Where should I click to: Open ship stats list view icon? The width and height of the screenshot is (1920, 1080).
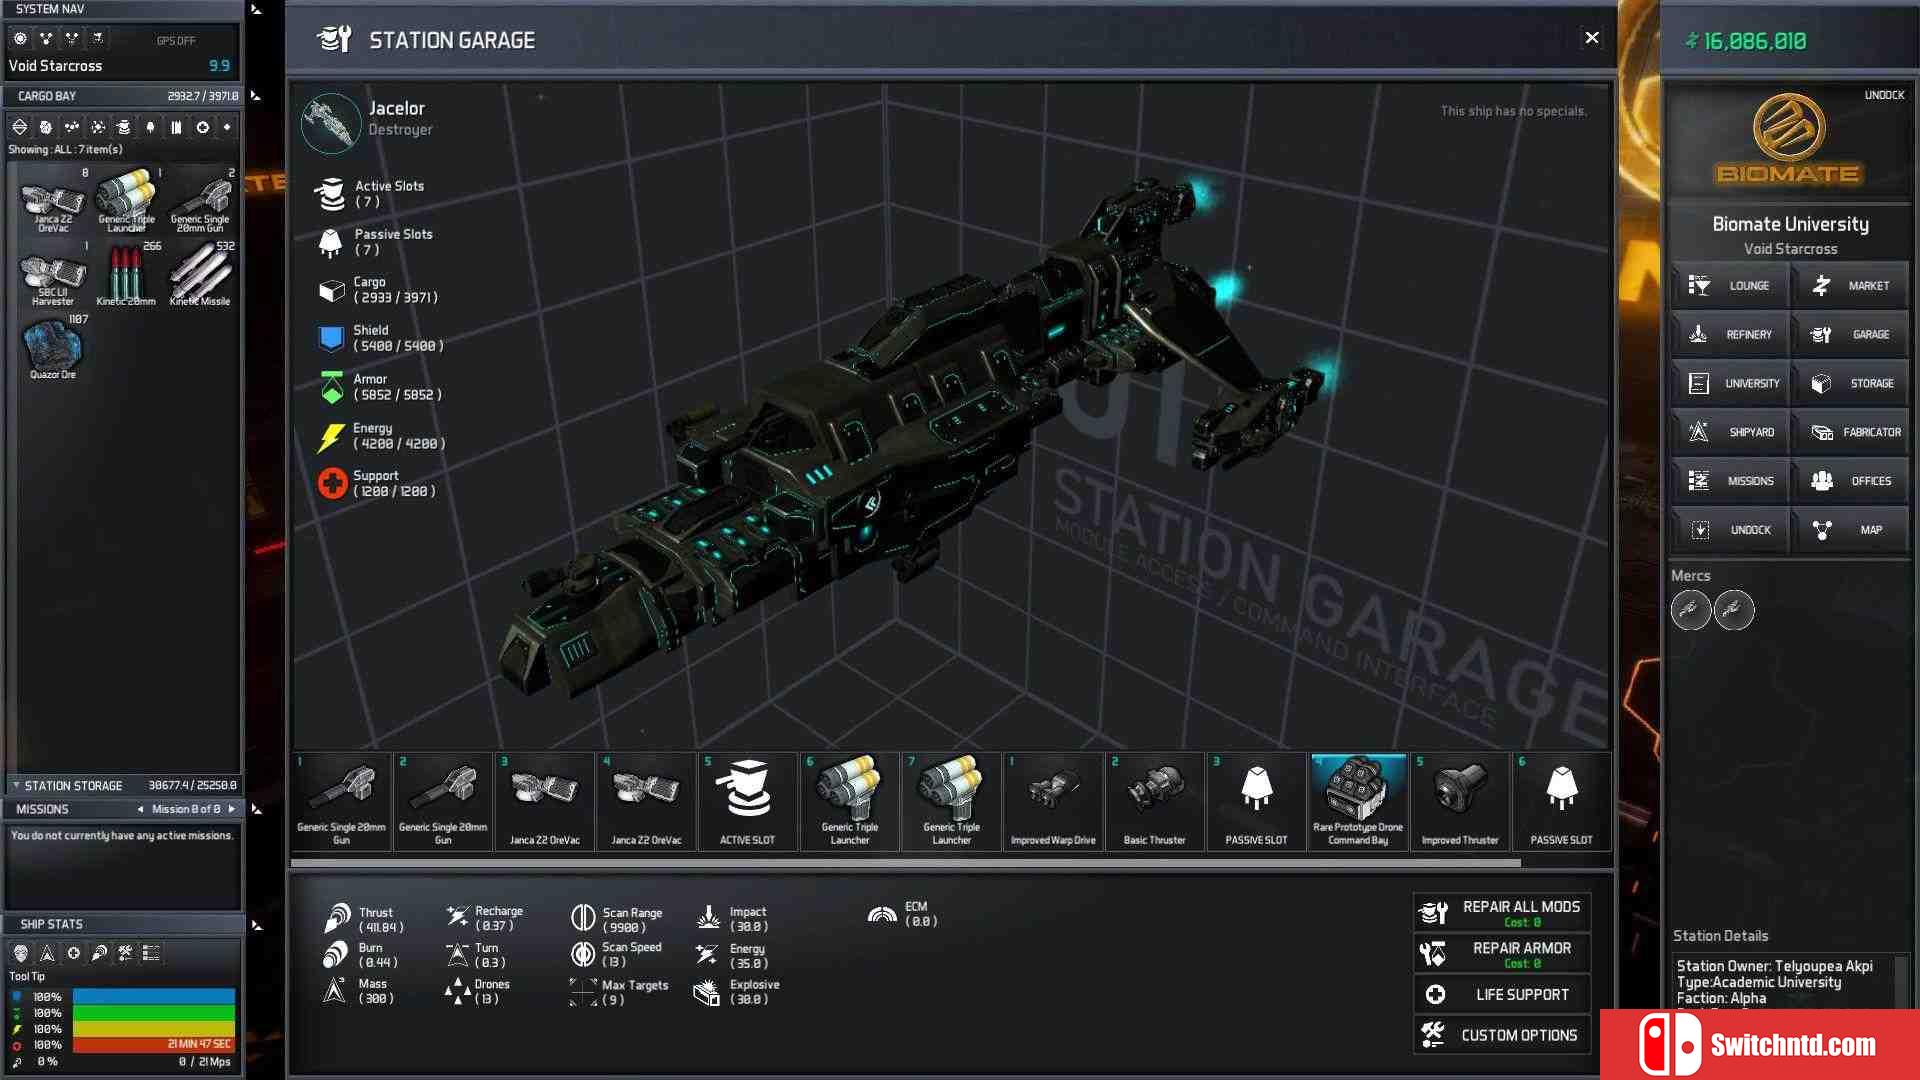(151, 953)
